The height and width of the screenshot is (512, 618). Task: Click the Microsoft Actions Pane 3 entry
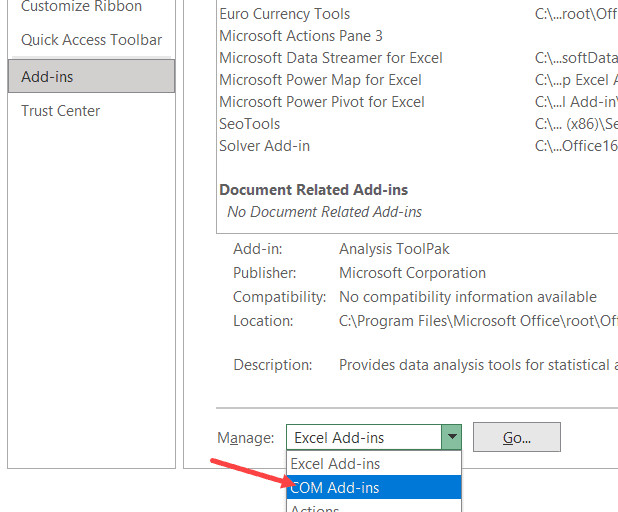pyautogui.click(x=300, y=36)
